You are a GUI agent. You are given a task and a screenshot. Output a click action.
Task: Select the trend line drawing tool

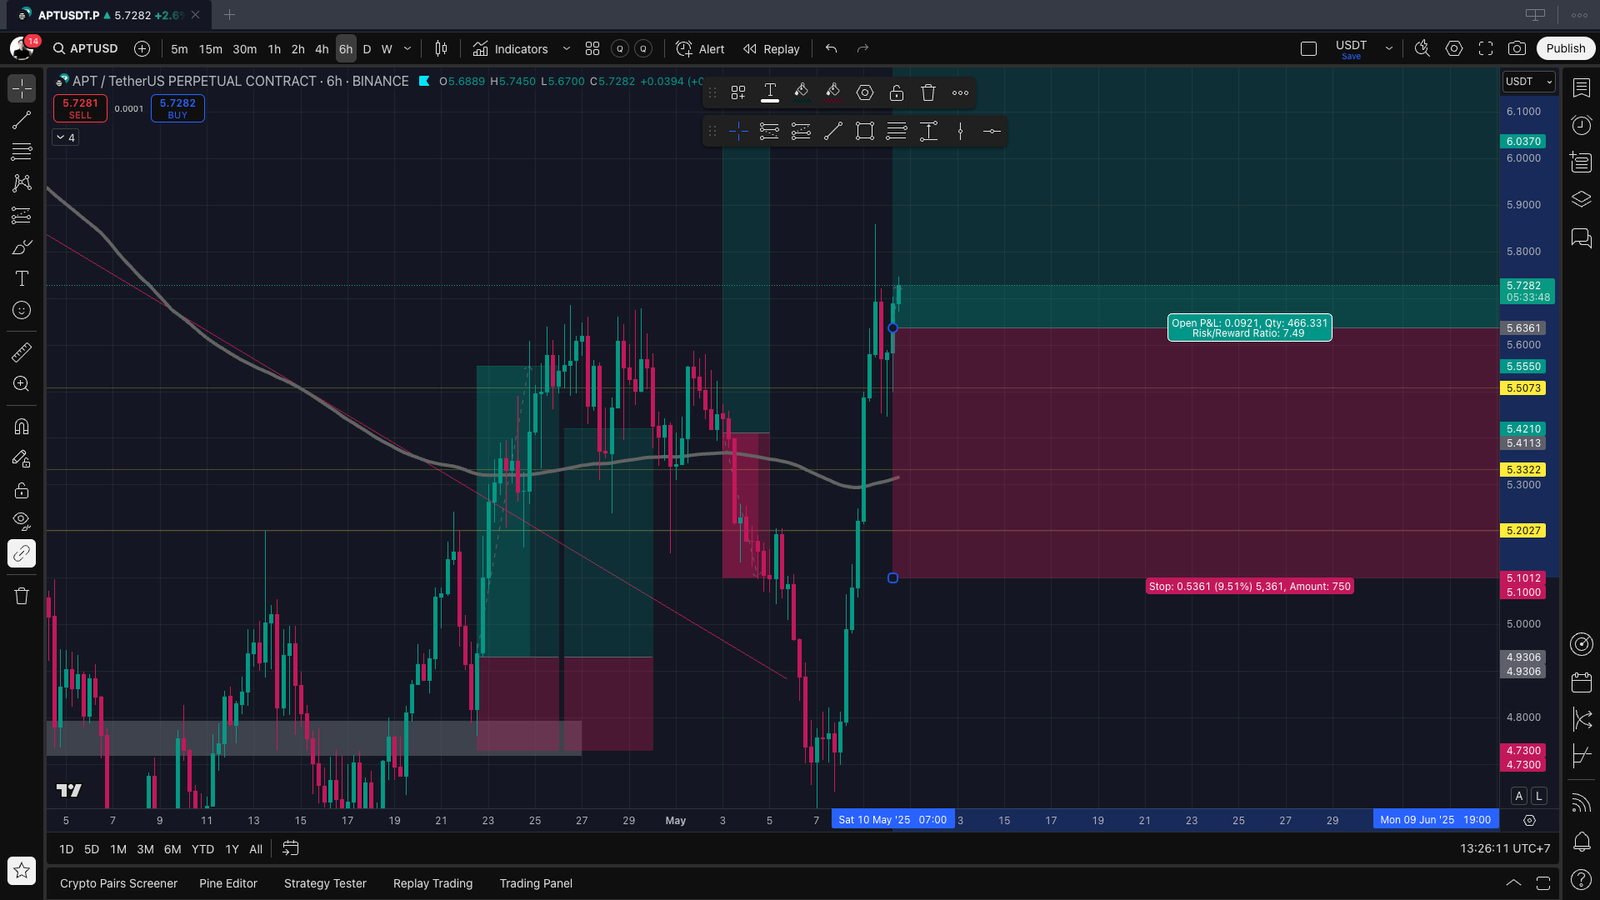(x=21, y=120)
